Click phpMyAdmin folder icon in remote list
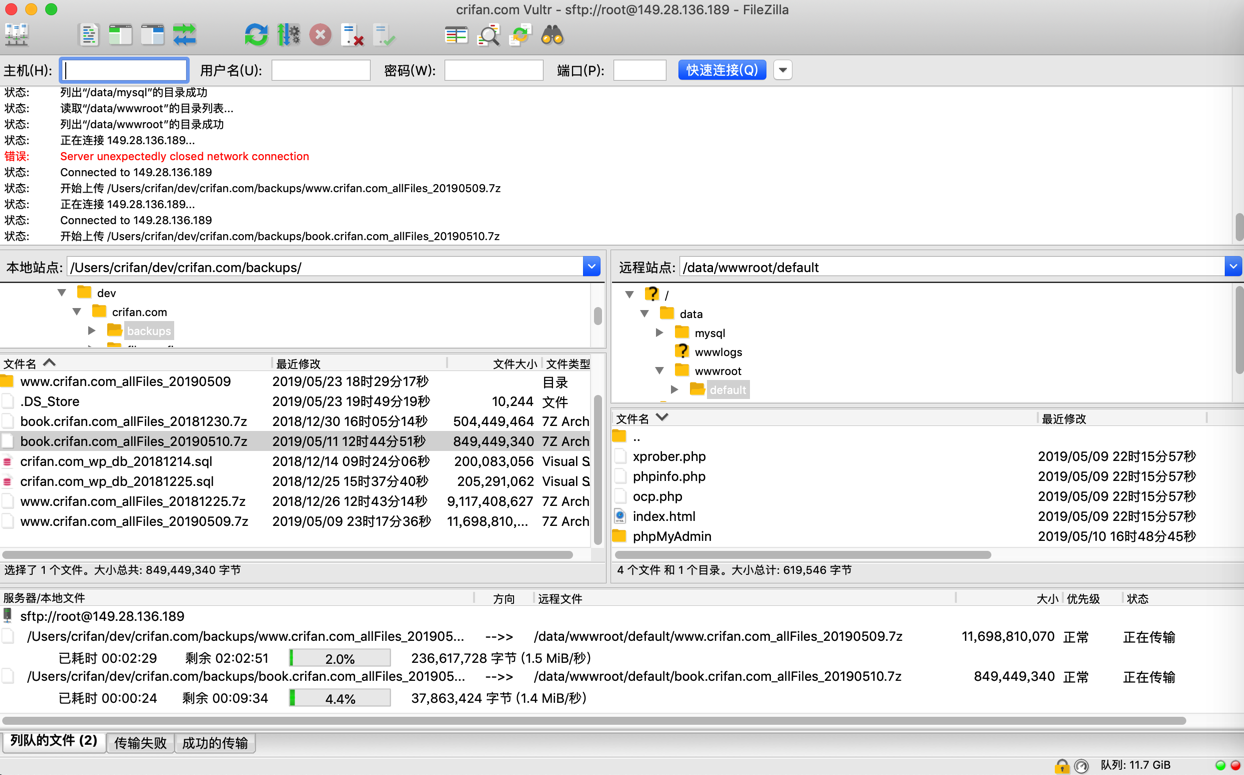Image resolution: width=1244 pixels, height=775 pixels. 619,536
